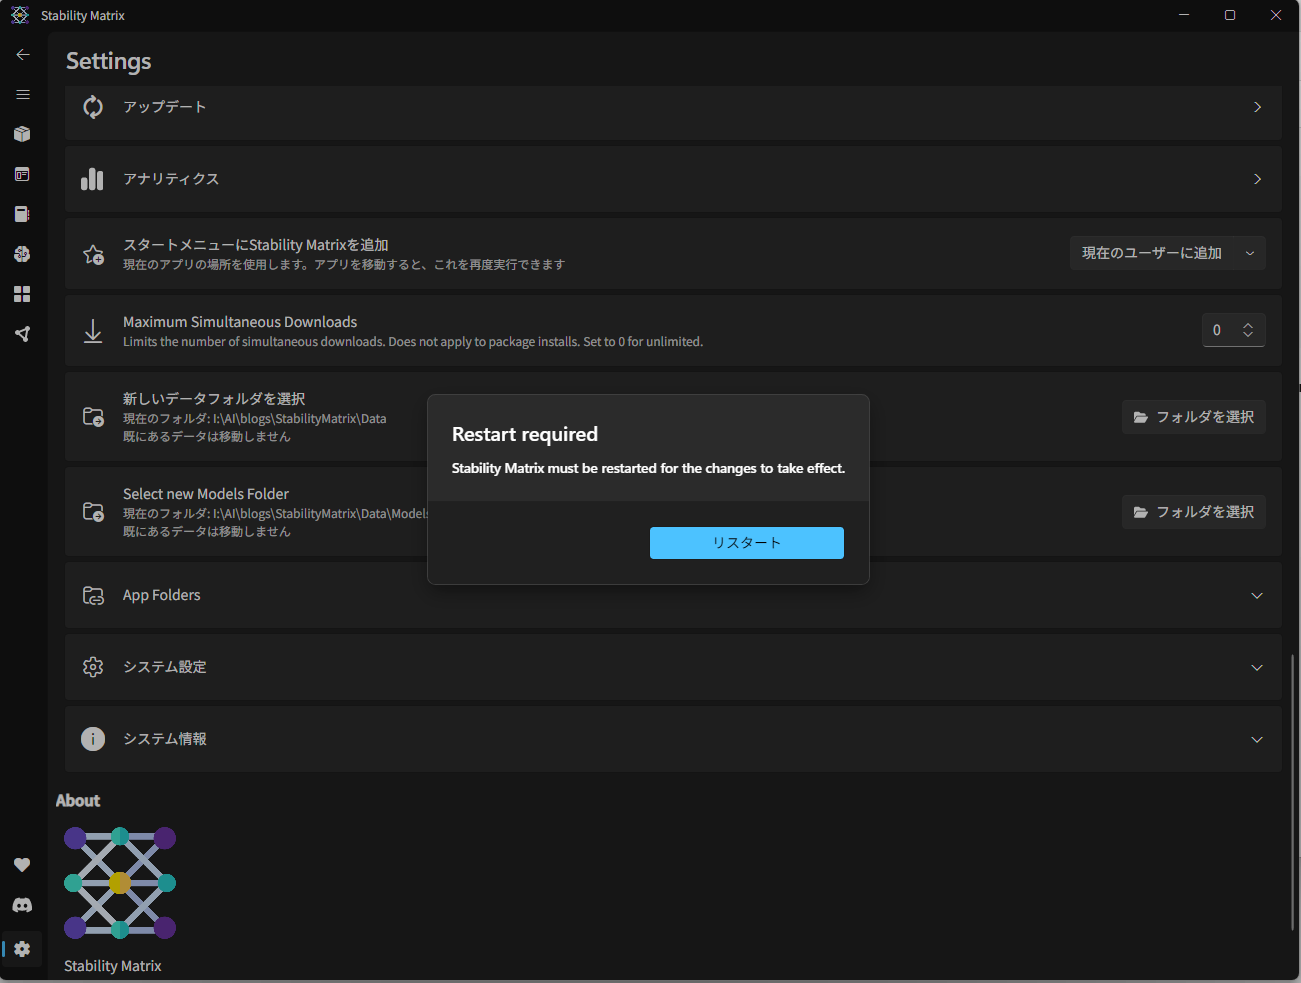Open the Output Browser grid icon
Viewport: 1301px width, 983px height.
[22, 294]
